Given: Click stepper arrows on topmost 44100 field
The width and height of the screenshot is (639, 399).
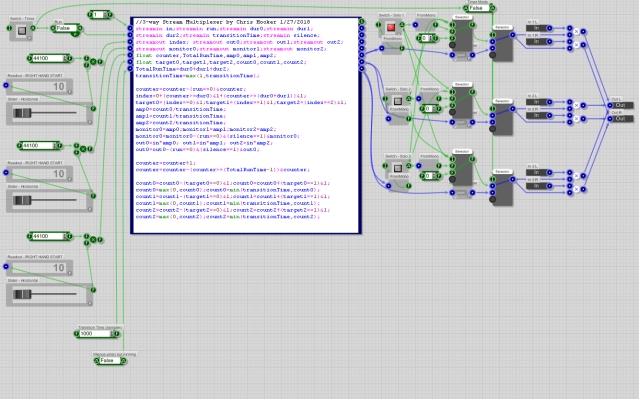Looking at the screenshot, I should [x=64, y=59].
